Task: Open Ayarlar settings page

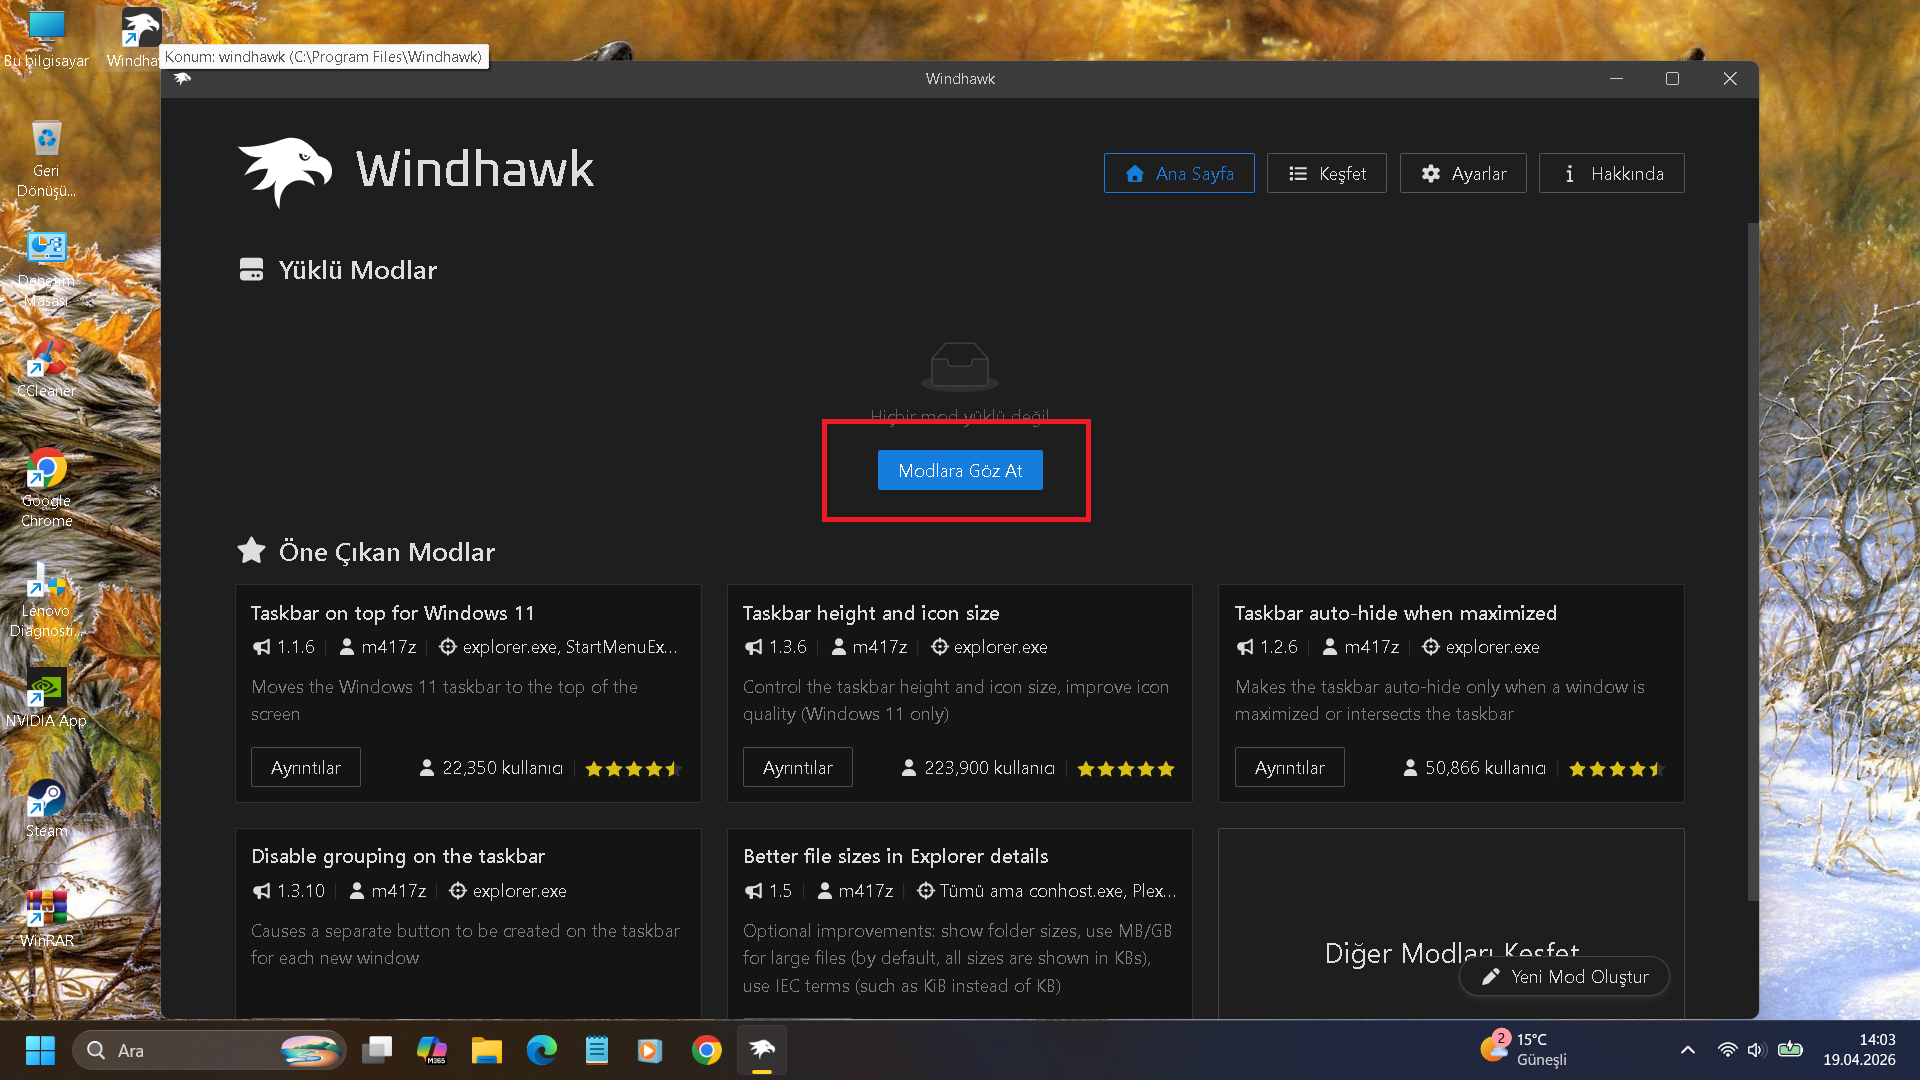Action: (x=1463, y=173)
